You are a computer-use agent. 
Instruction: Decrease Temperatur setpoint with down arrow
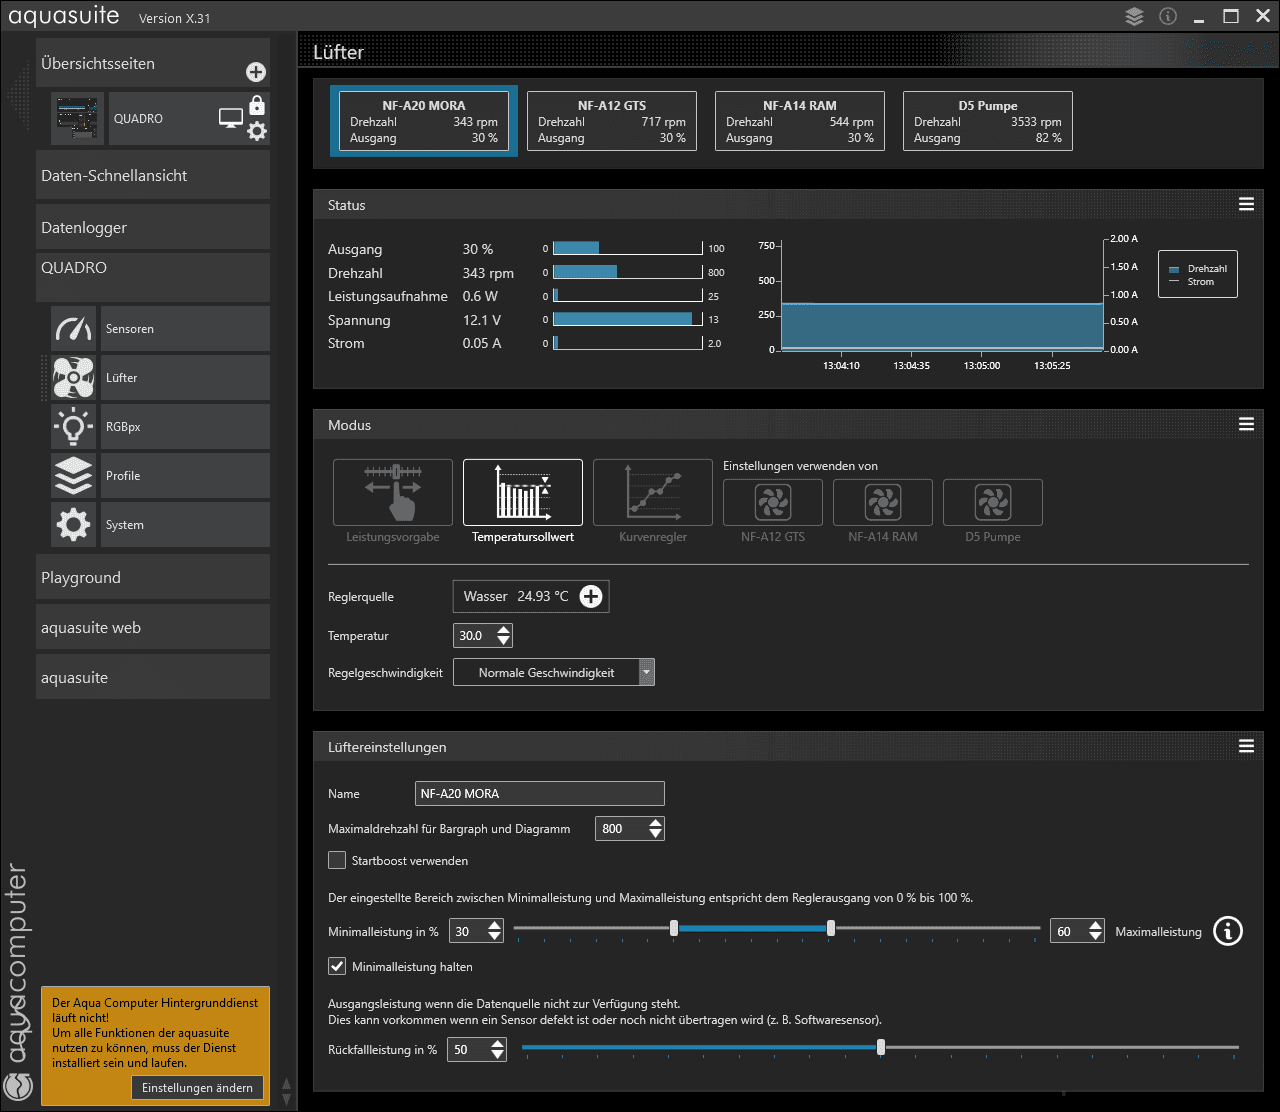[503, 642]
